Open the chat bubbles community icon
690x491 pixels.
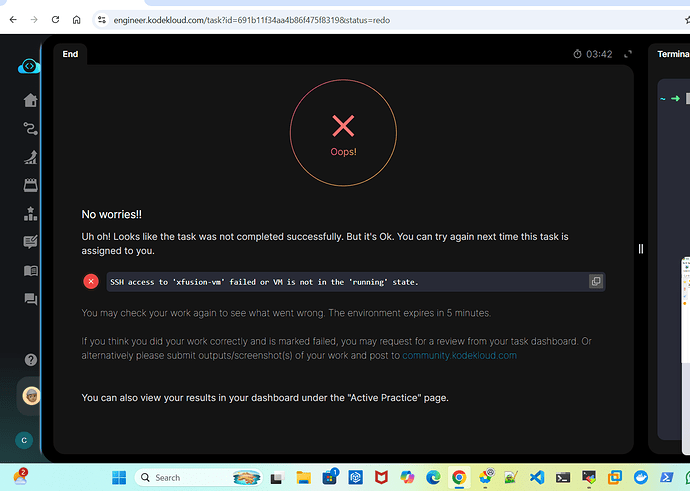(x=30, y=299)
